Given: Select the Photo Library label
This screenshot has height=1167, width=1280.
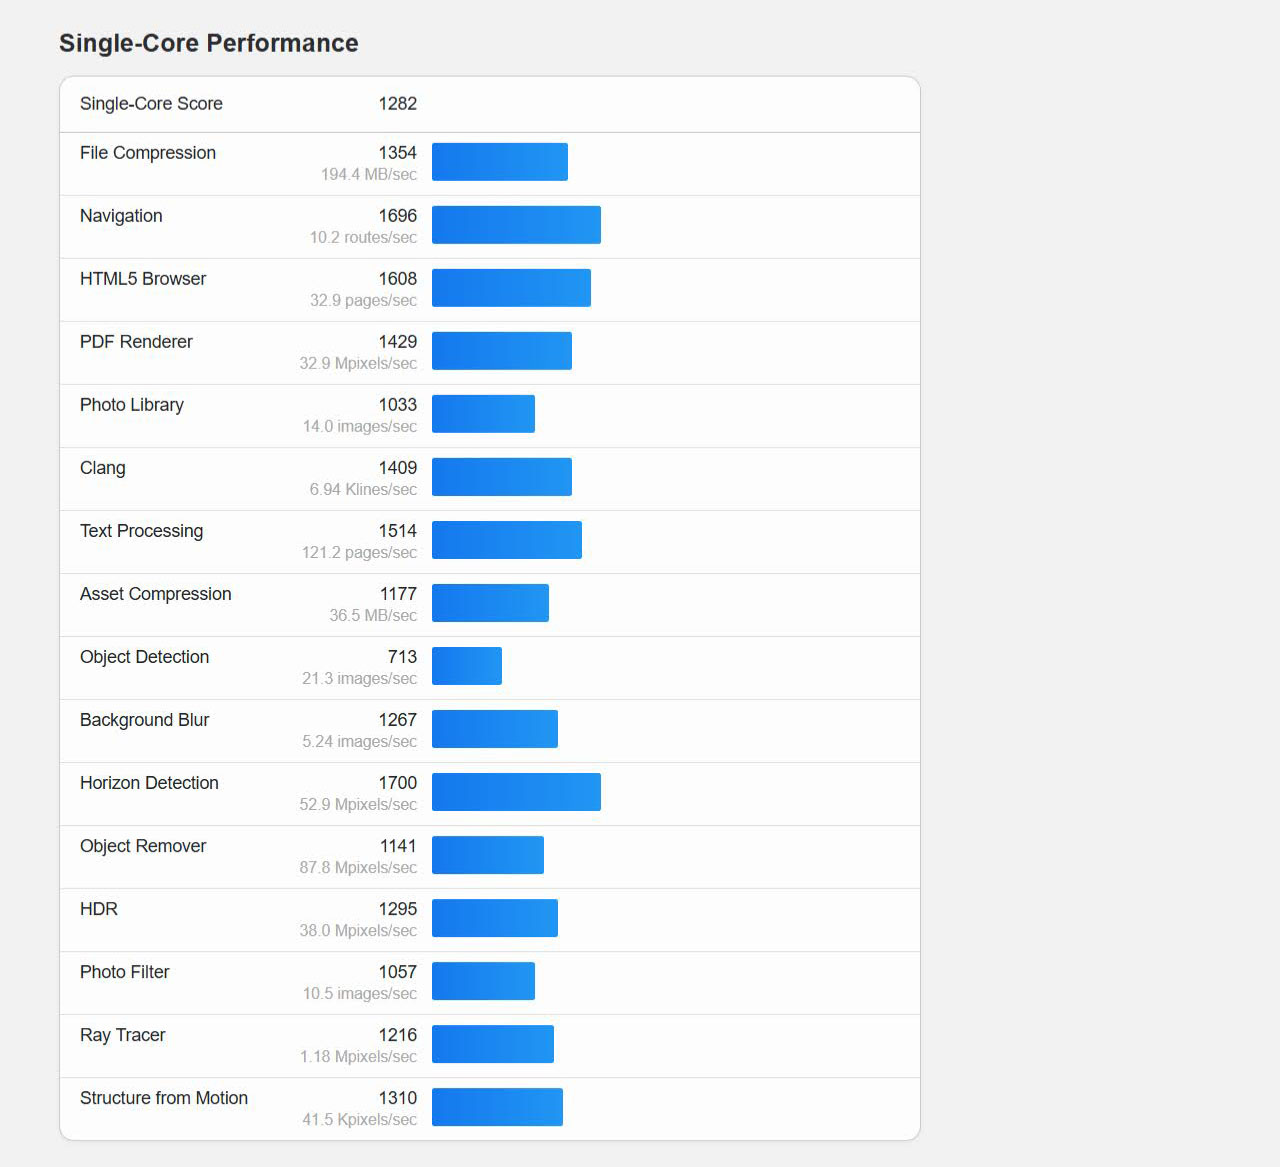Looking at the screenshot, I should point(132,405).
